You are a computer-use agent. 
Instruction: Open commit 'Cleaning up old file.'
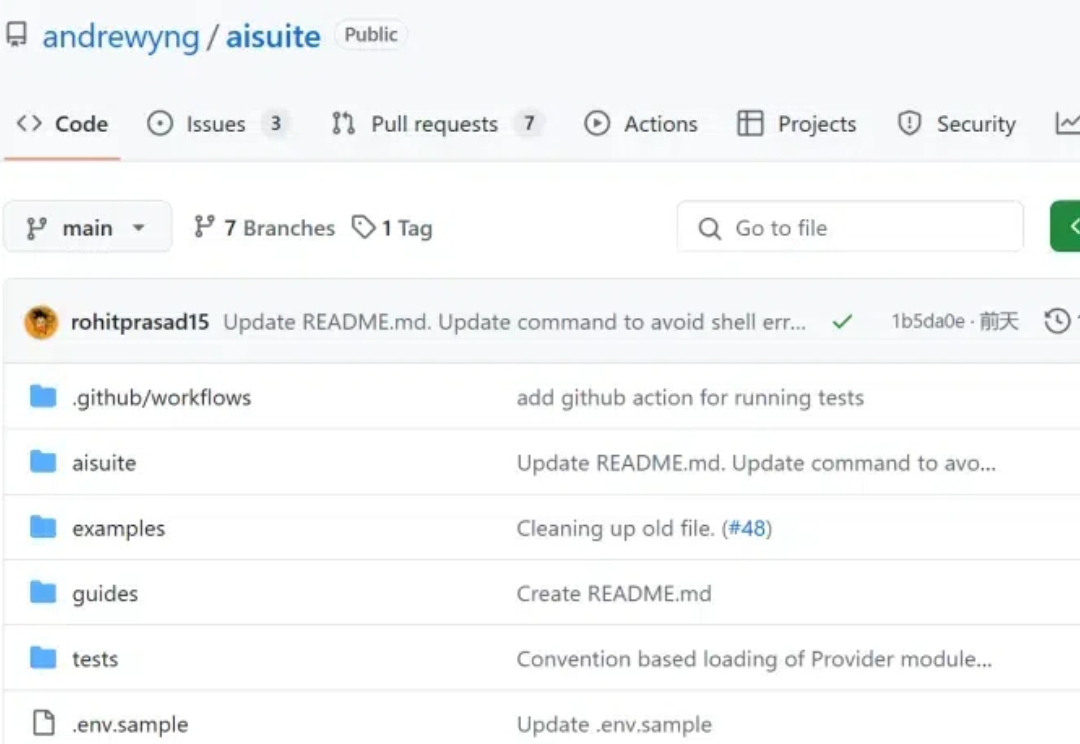[616, 528]
